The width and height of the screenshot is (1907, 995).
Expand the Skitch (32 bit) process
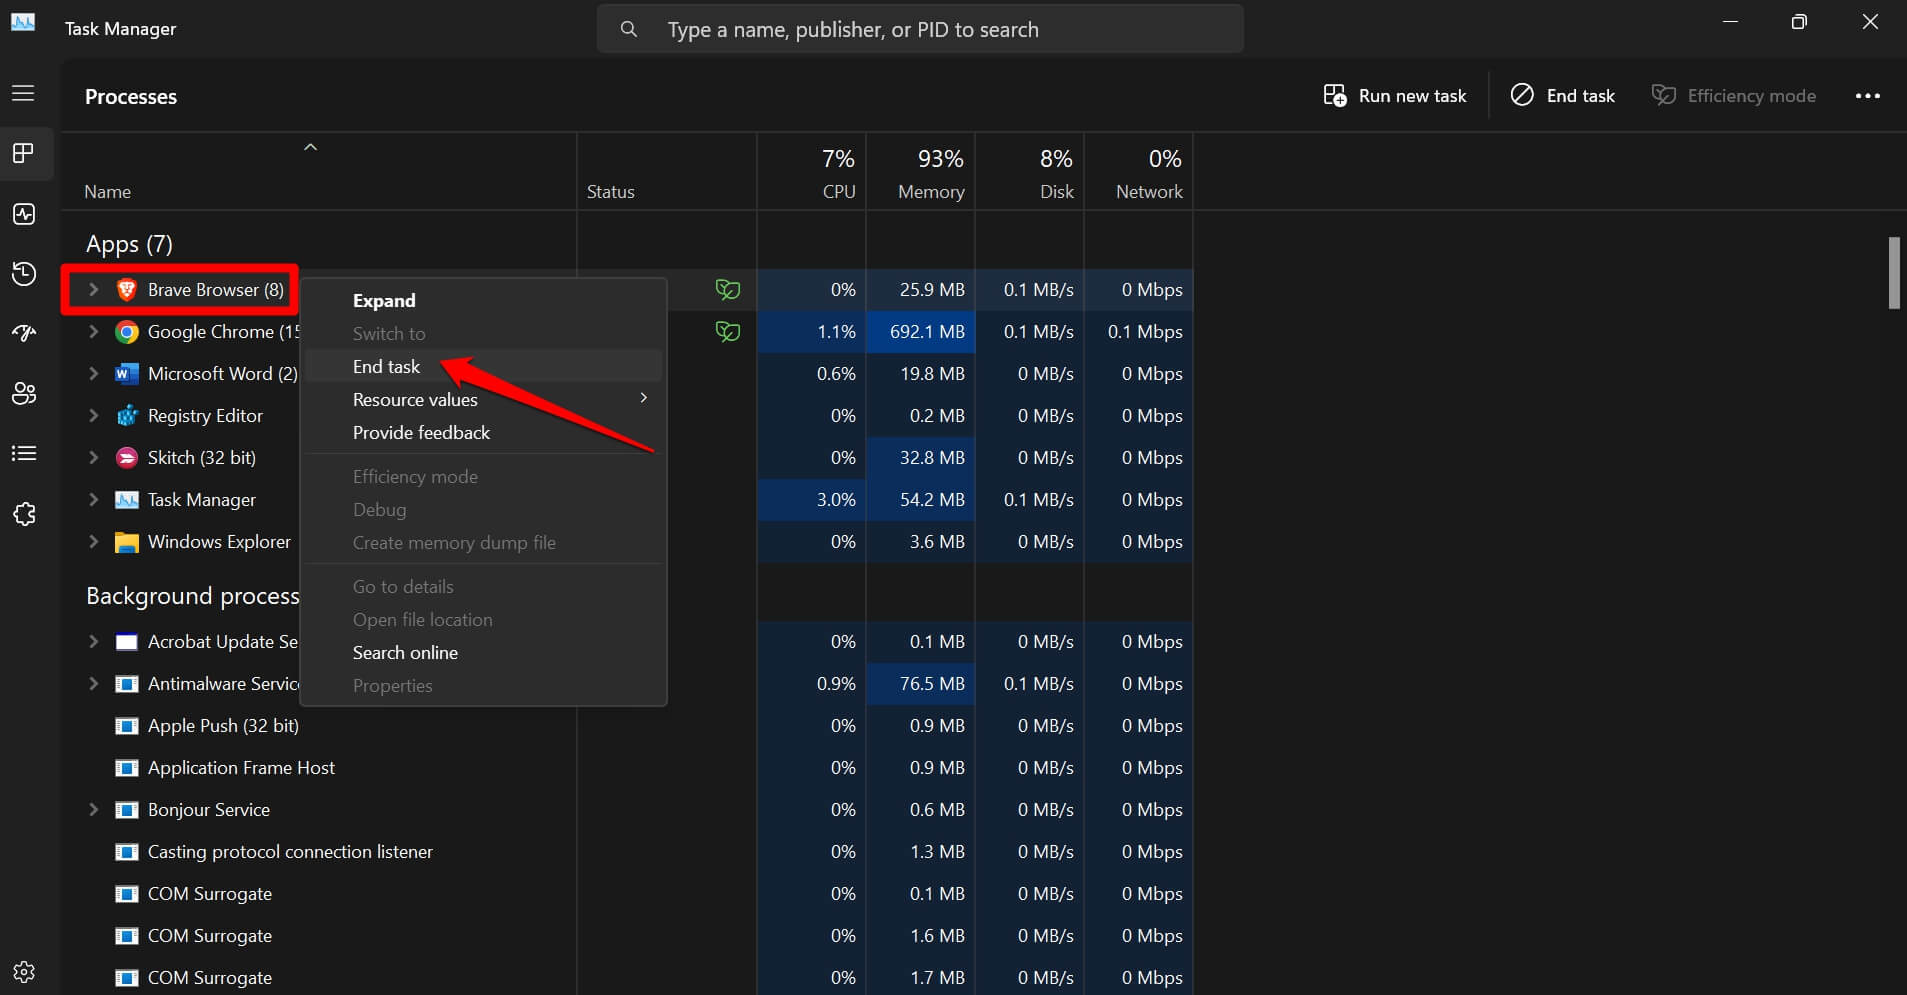pos(93,458)
